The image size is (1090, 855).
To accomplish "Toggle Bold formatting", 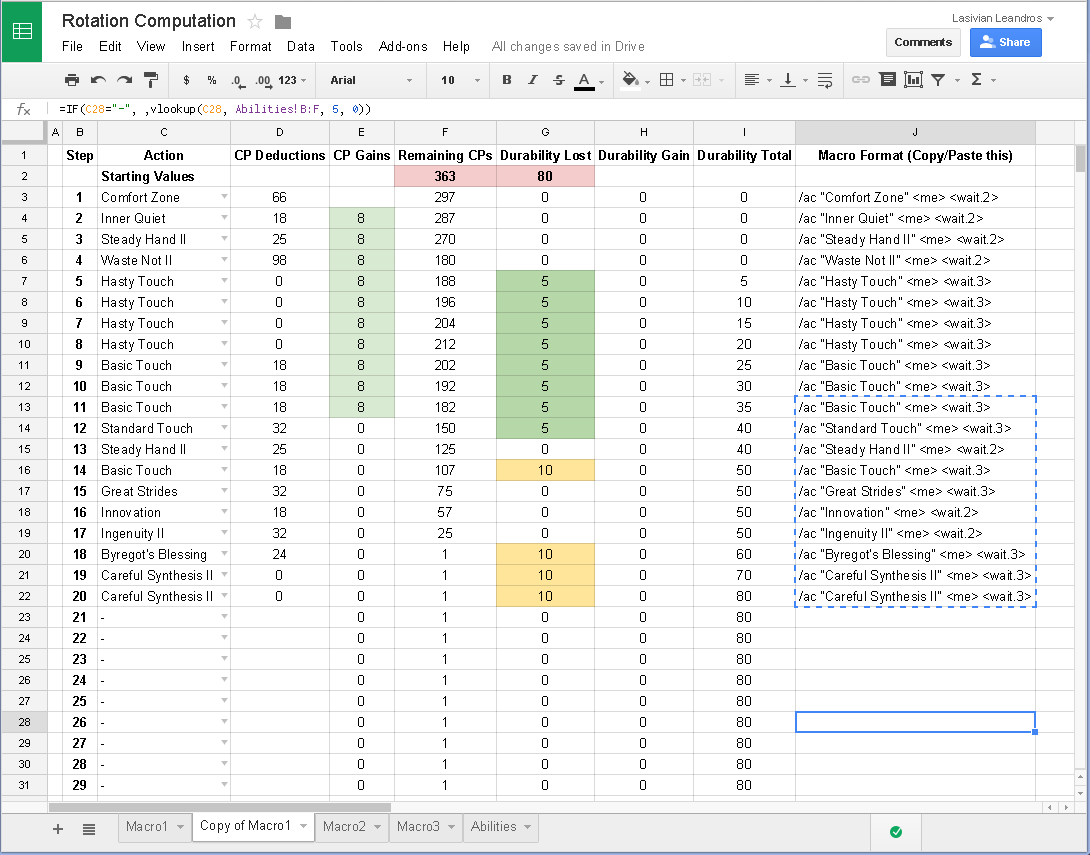I will pyautogui.click(x=507, y=80).
